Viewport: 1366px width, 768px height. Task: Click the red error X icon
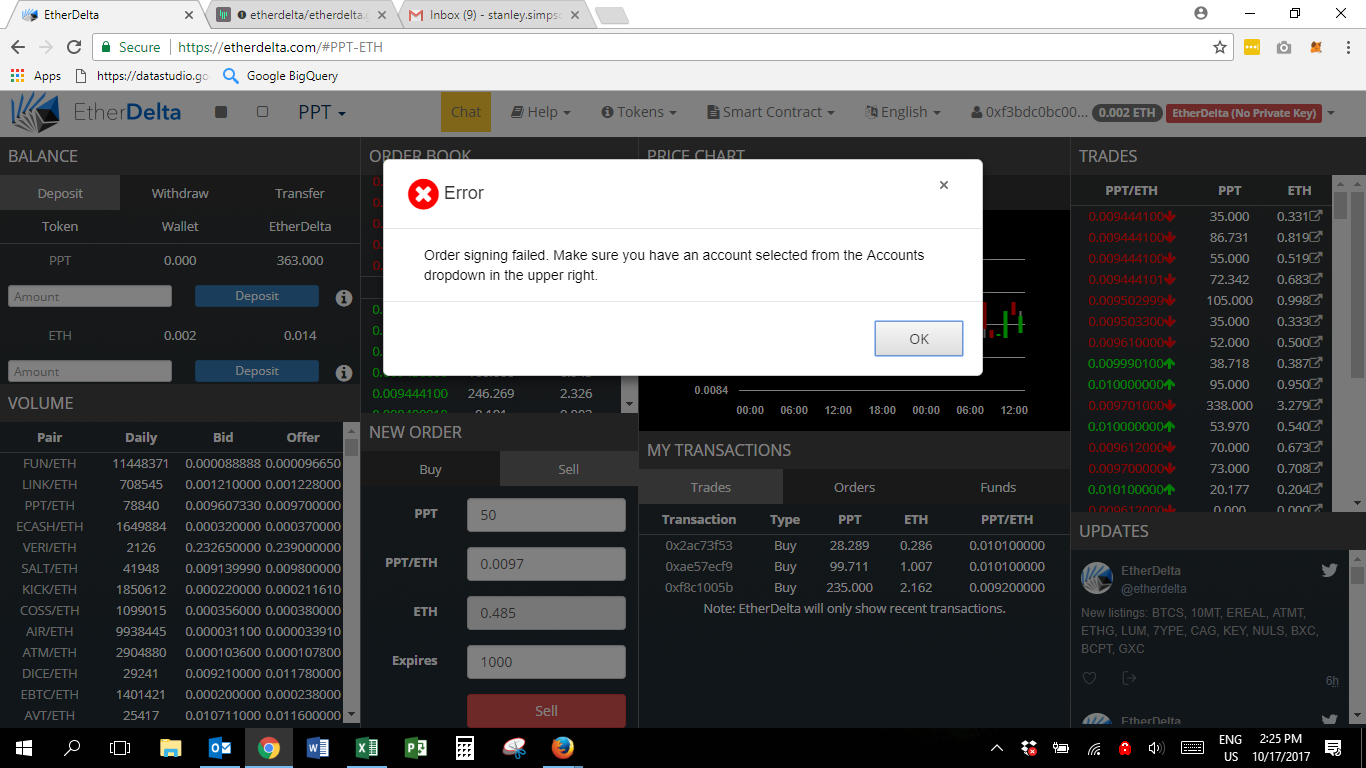coord(423,194)
